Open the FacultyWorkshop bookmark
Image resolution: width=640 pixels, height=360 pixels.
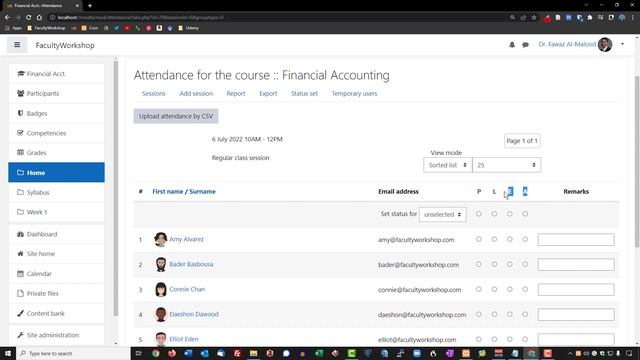(x=47, y=28)
